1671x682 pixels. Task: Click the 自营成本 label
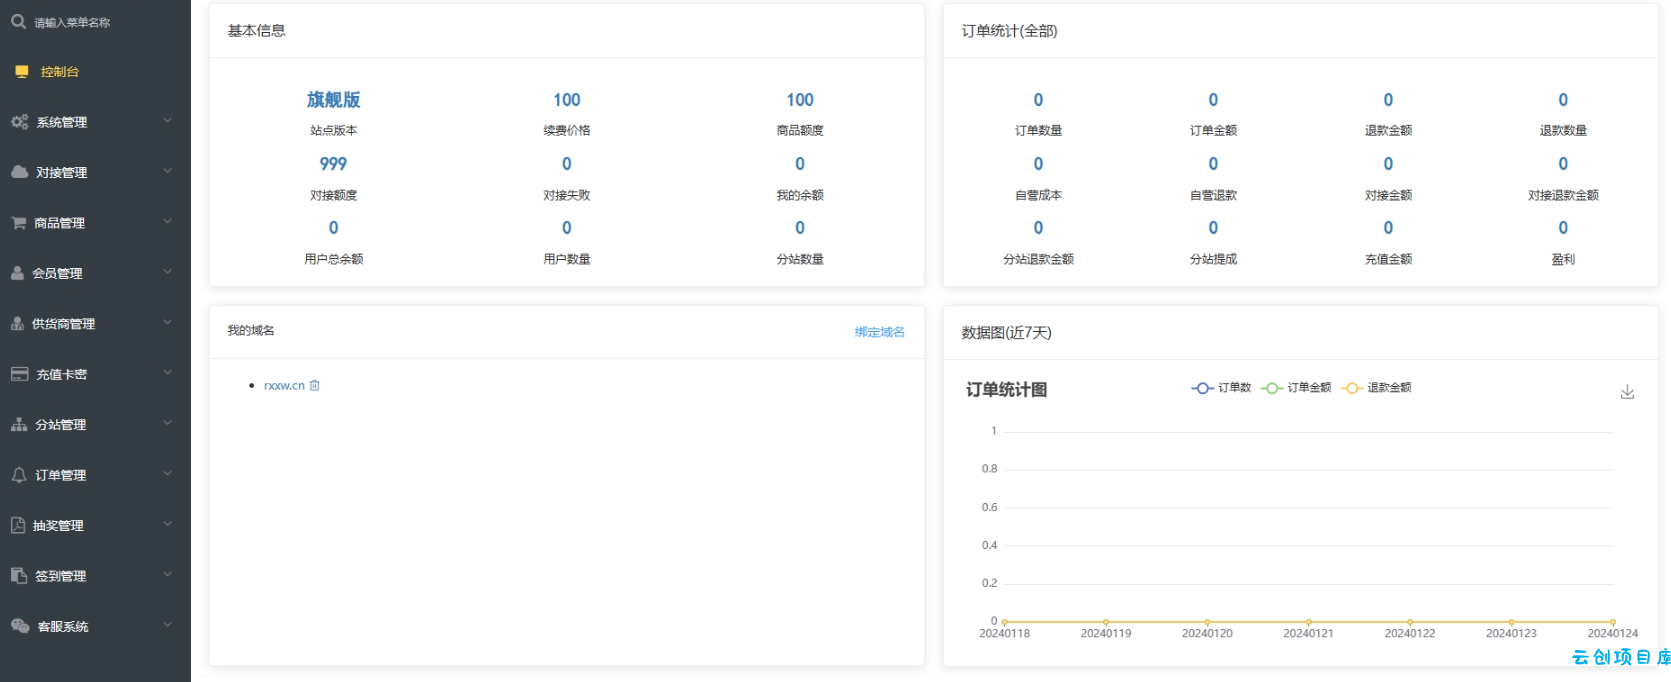1038,195
